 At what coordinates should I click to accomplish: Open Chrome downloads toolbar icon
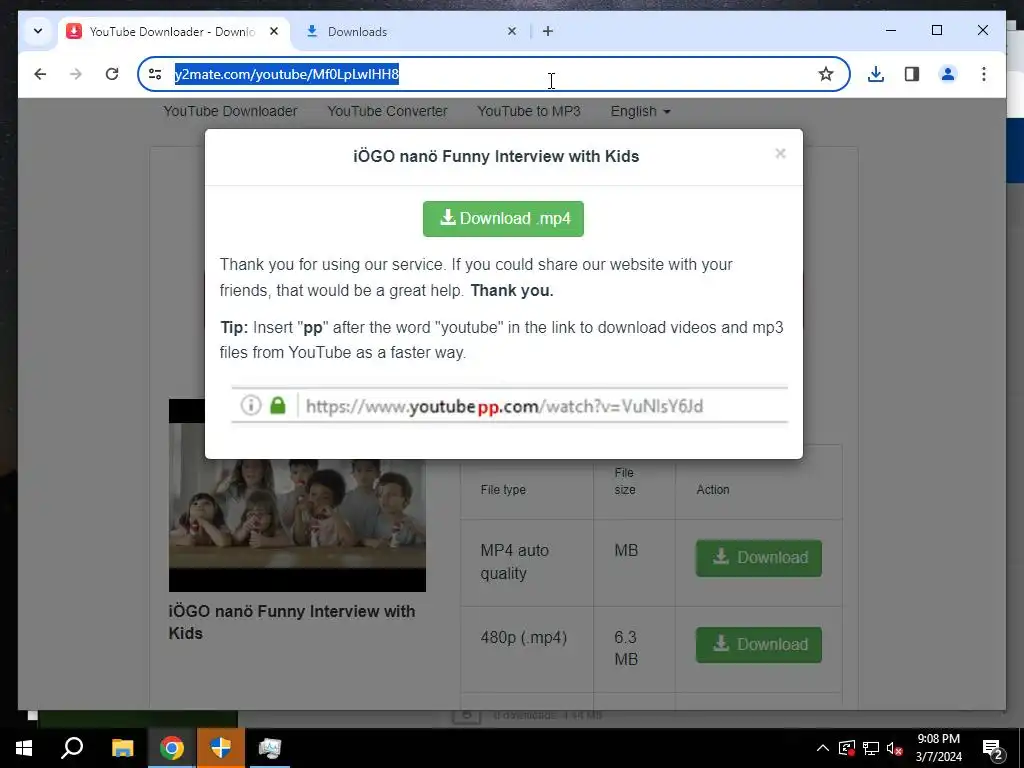click(876, 74)
